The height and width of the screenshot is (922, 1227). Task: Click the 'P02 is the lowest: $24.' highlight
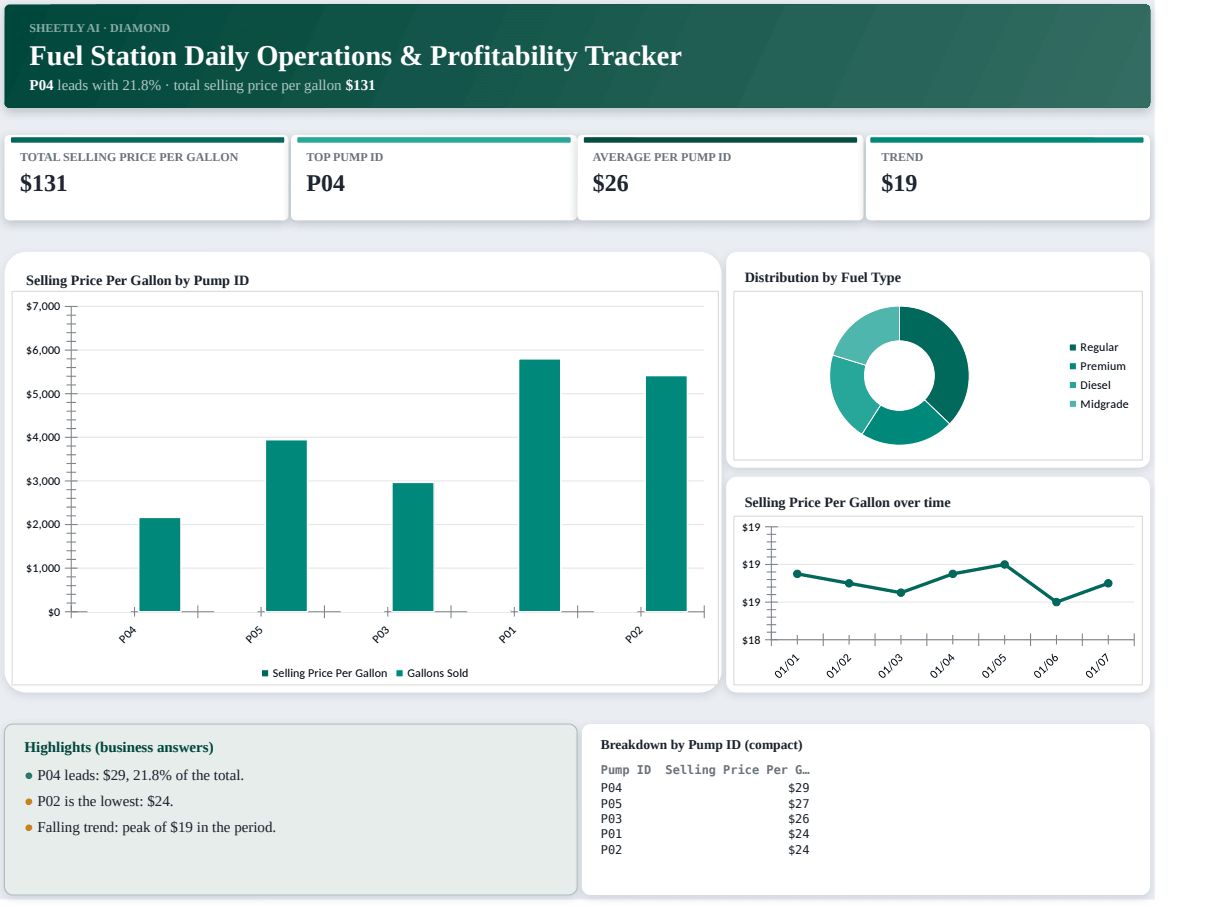click(106, 801)
